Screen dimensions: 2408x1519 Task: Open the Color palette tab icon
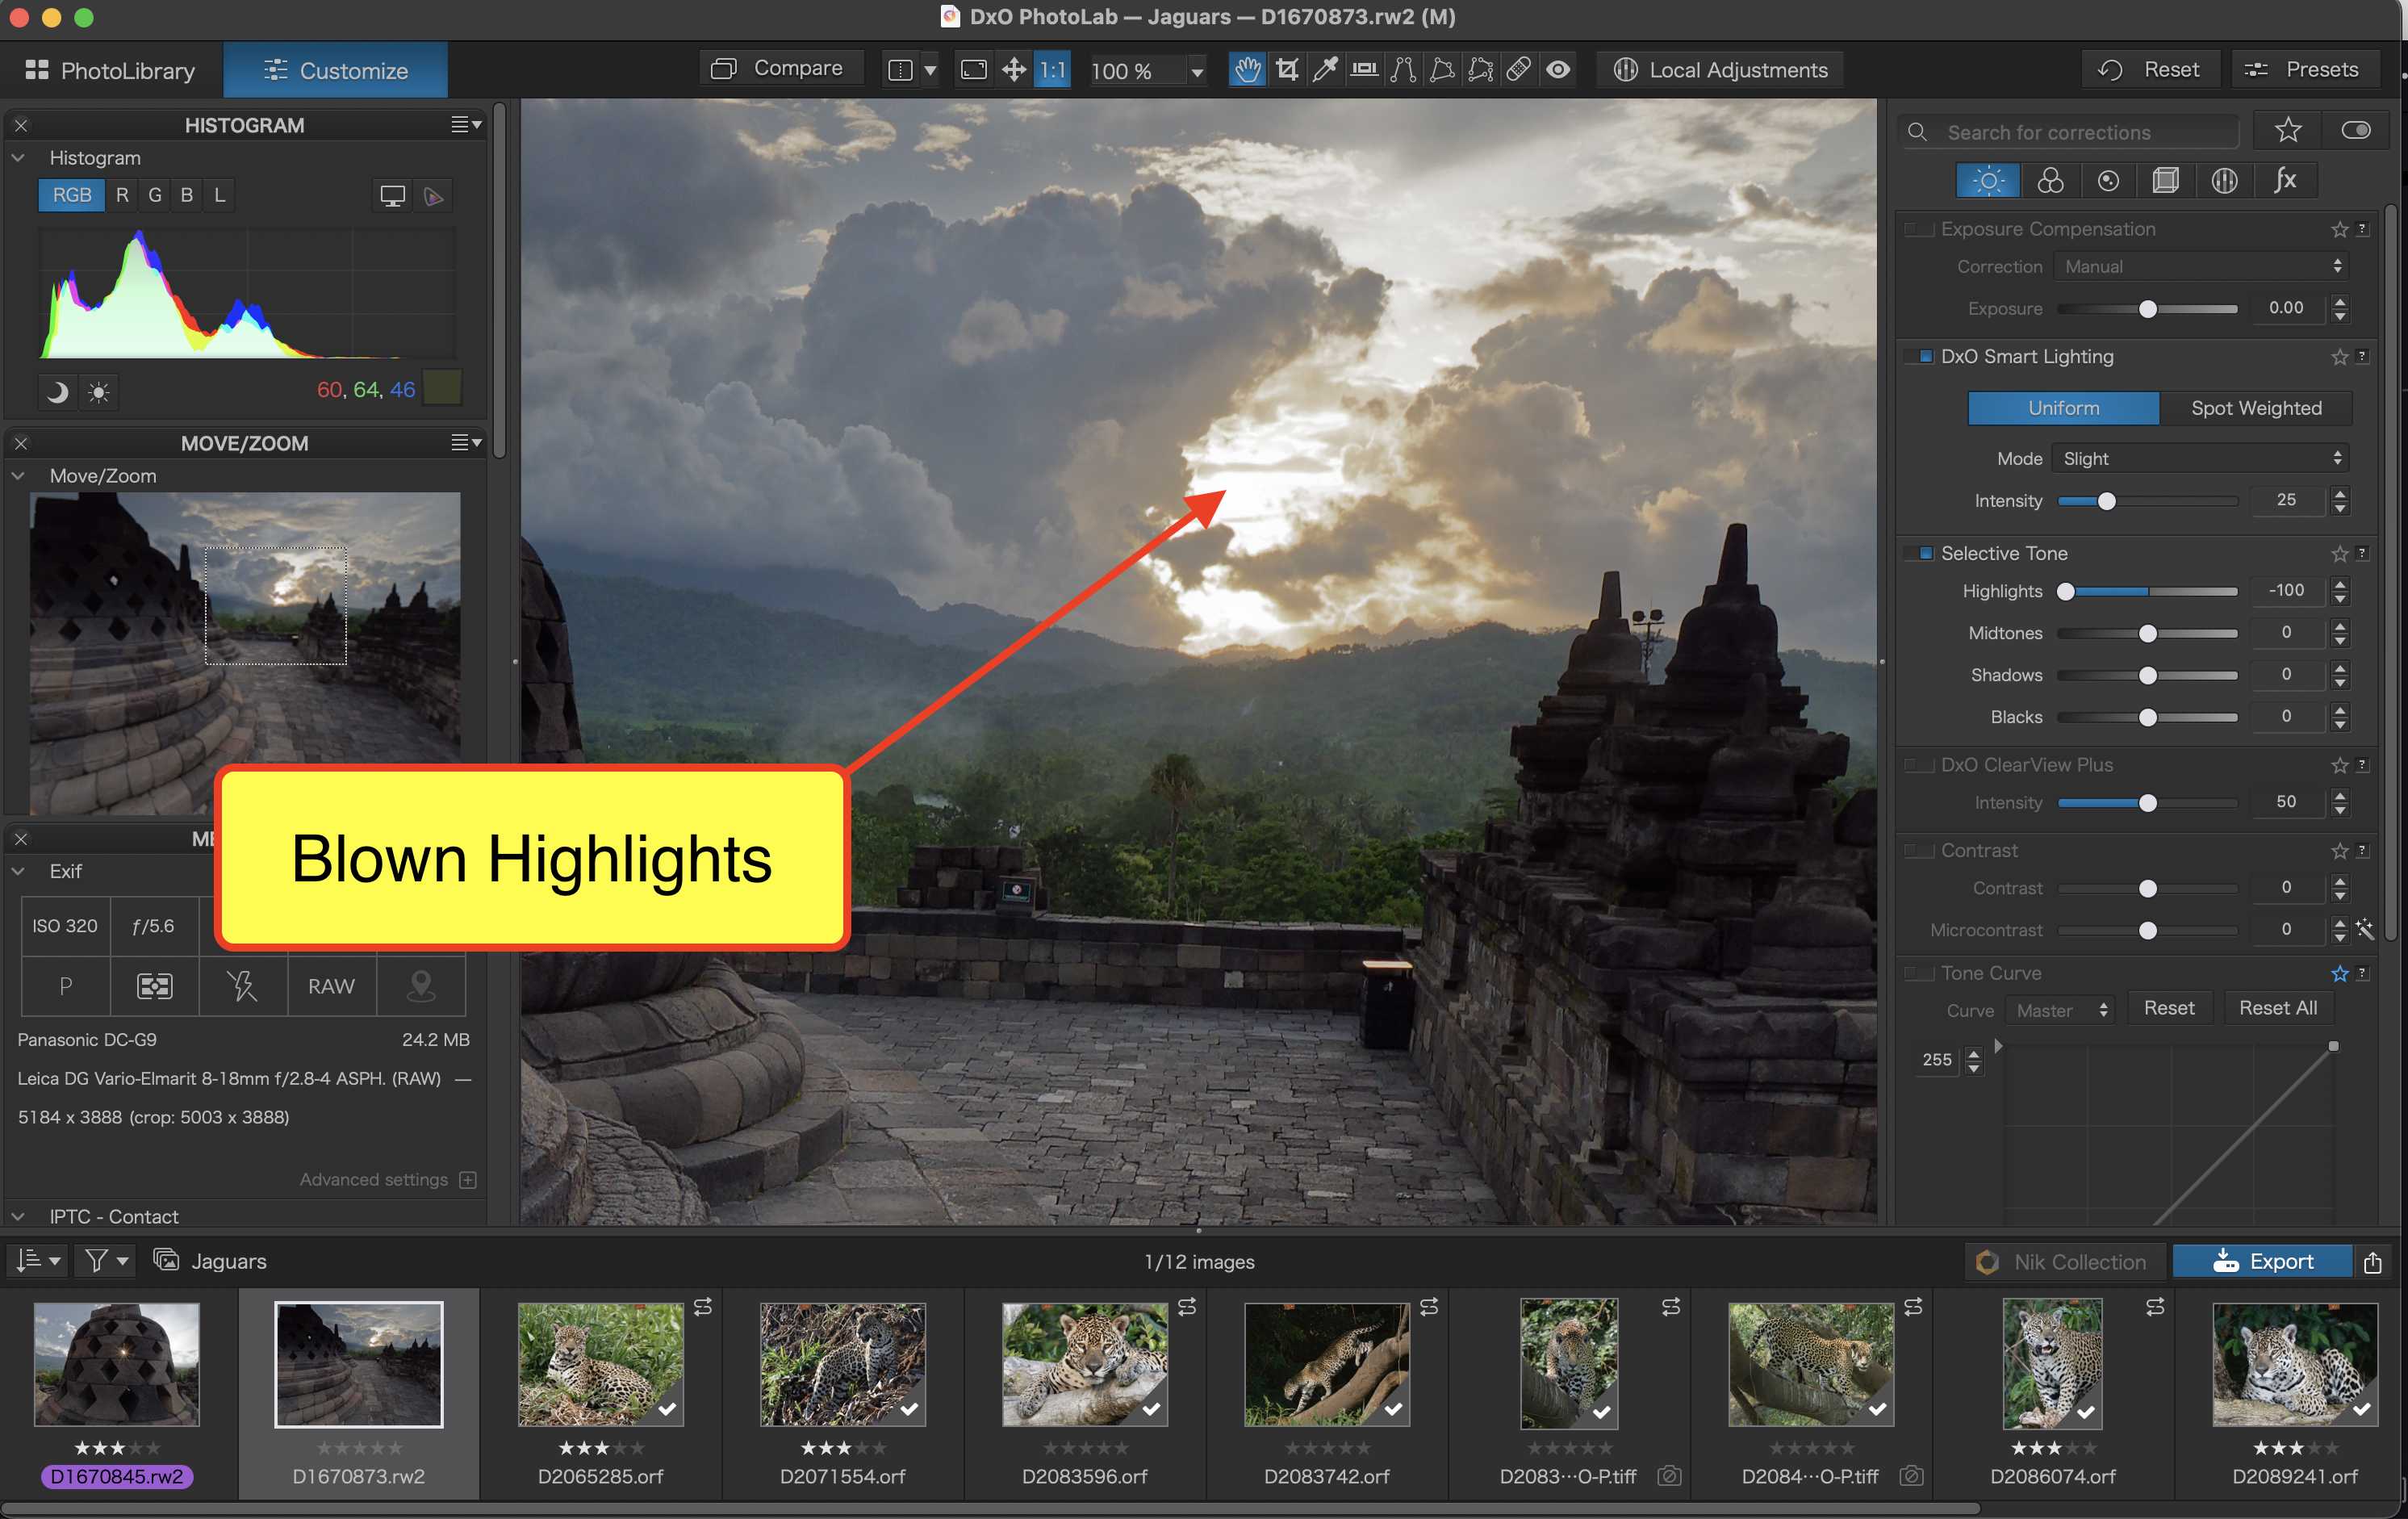2050,181
